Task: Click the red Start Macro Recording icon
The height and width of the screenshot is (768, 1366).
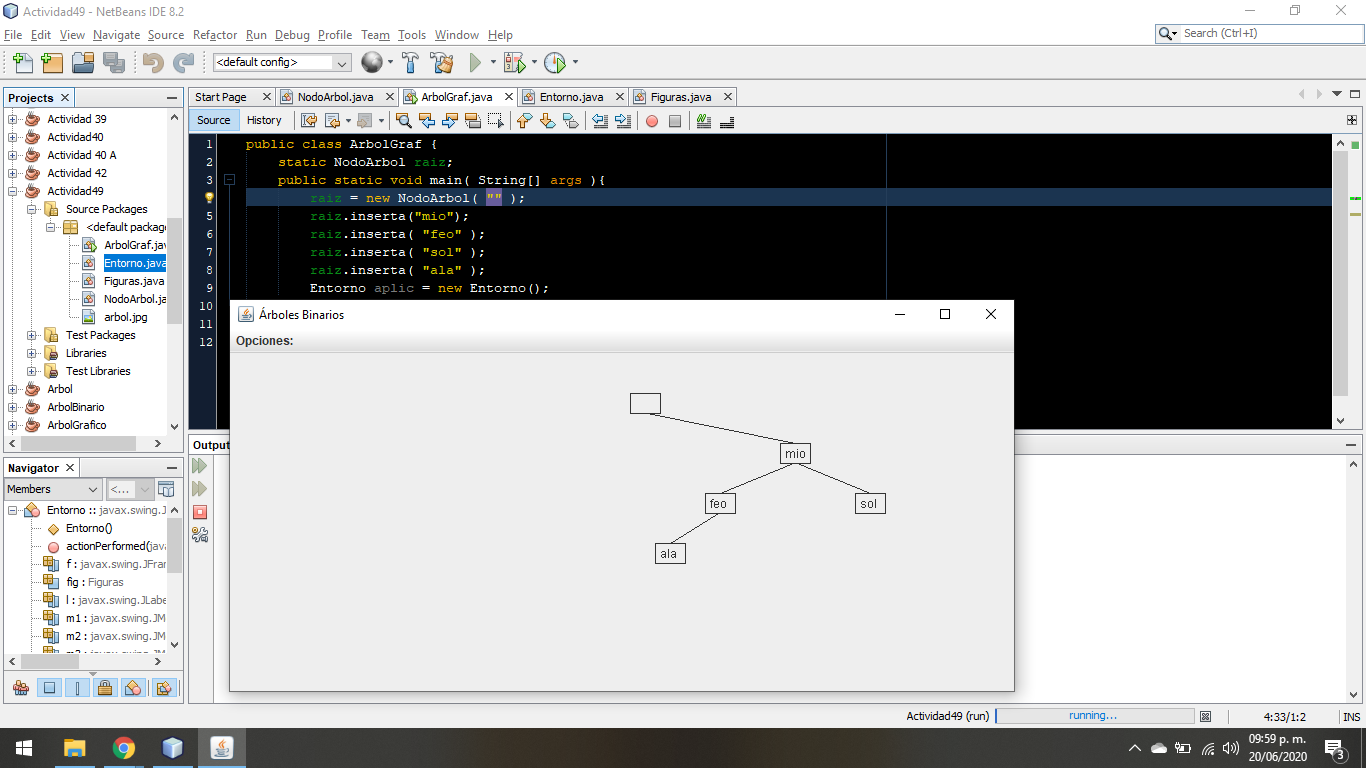Action: pos(652,121)
